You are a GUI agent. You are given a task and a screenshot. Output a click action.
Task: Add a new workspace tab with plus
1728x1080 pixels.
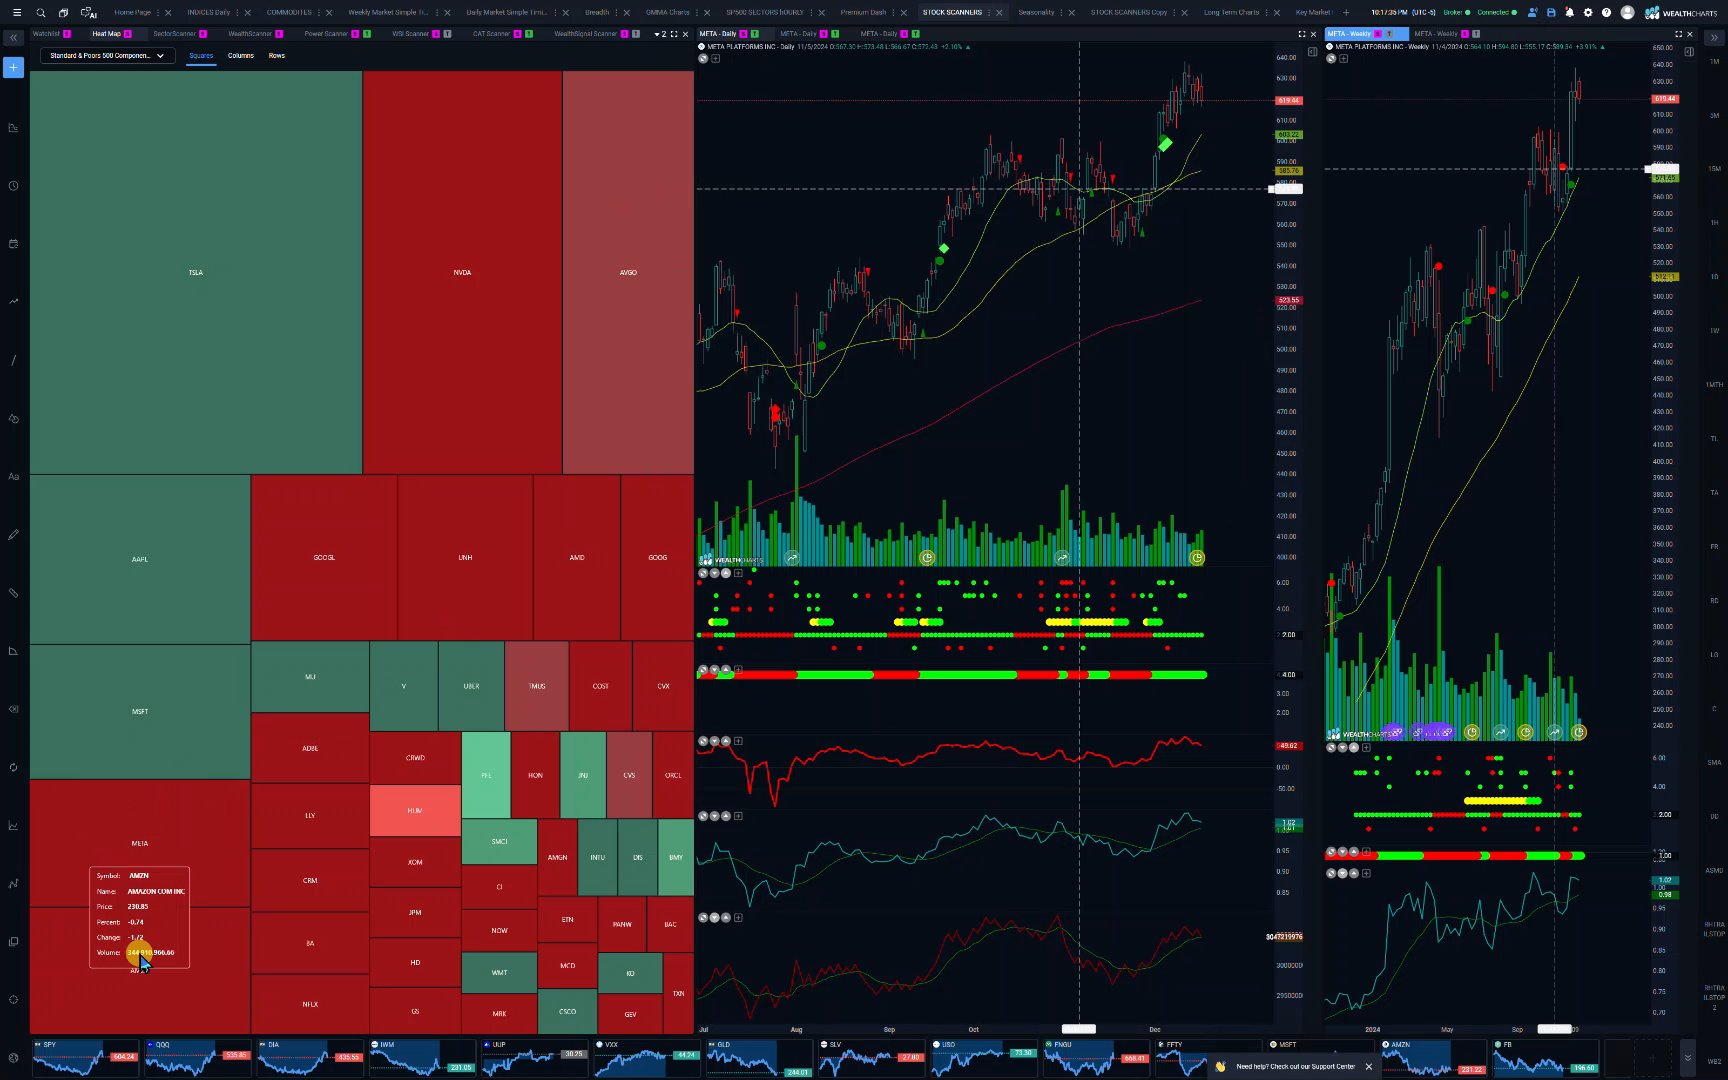pos(1346,13)
